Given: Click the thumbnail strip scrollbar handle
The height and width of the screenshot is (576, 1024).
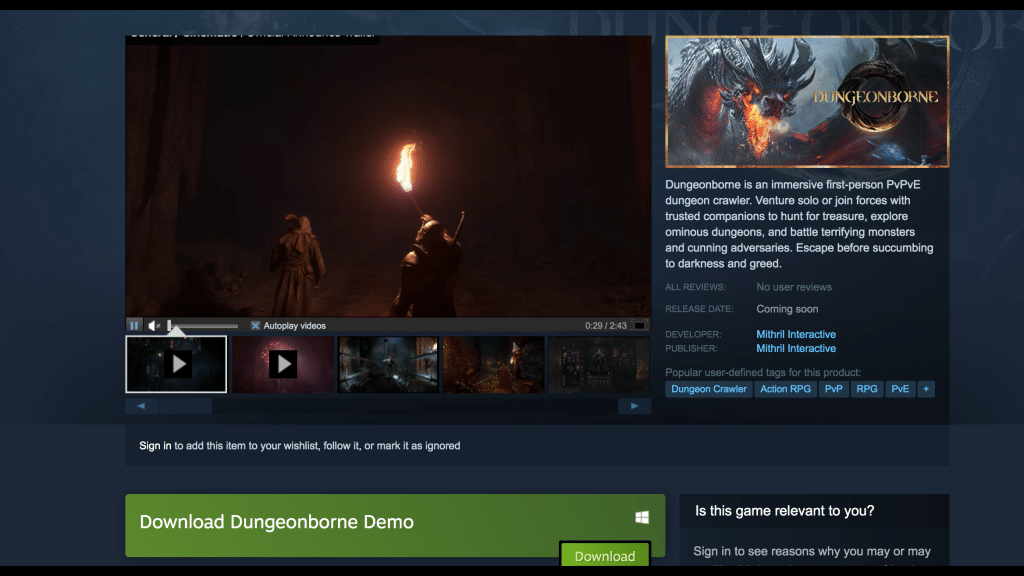Looking at the screenshot, I should [186, 406].
